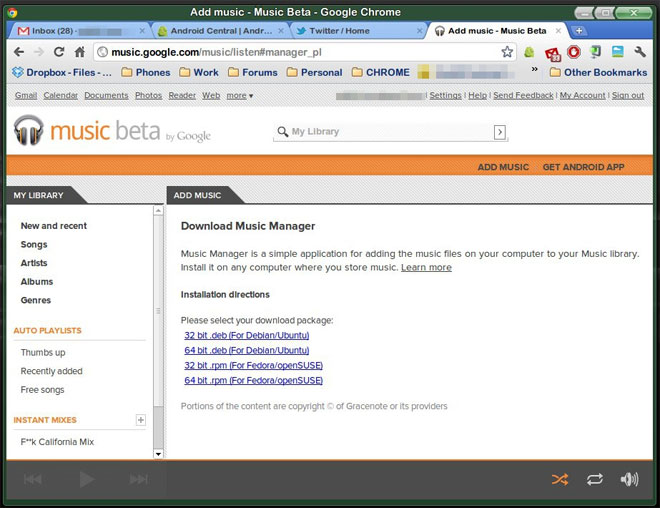Viewport: 660px width, 508px height.
Task: Open search options arrow in My Library box
Action: [500, 132]
